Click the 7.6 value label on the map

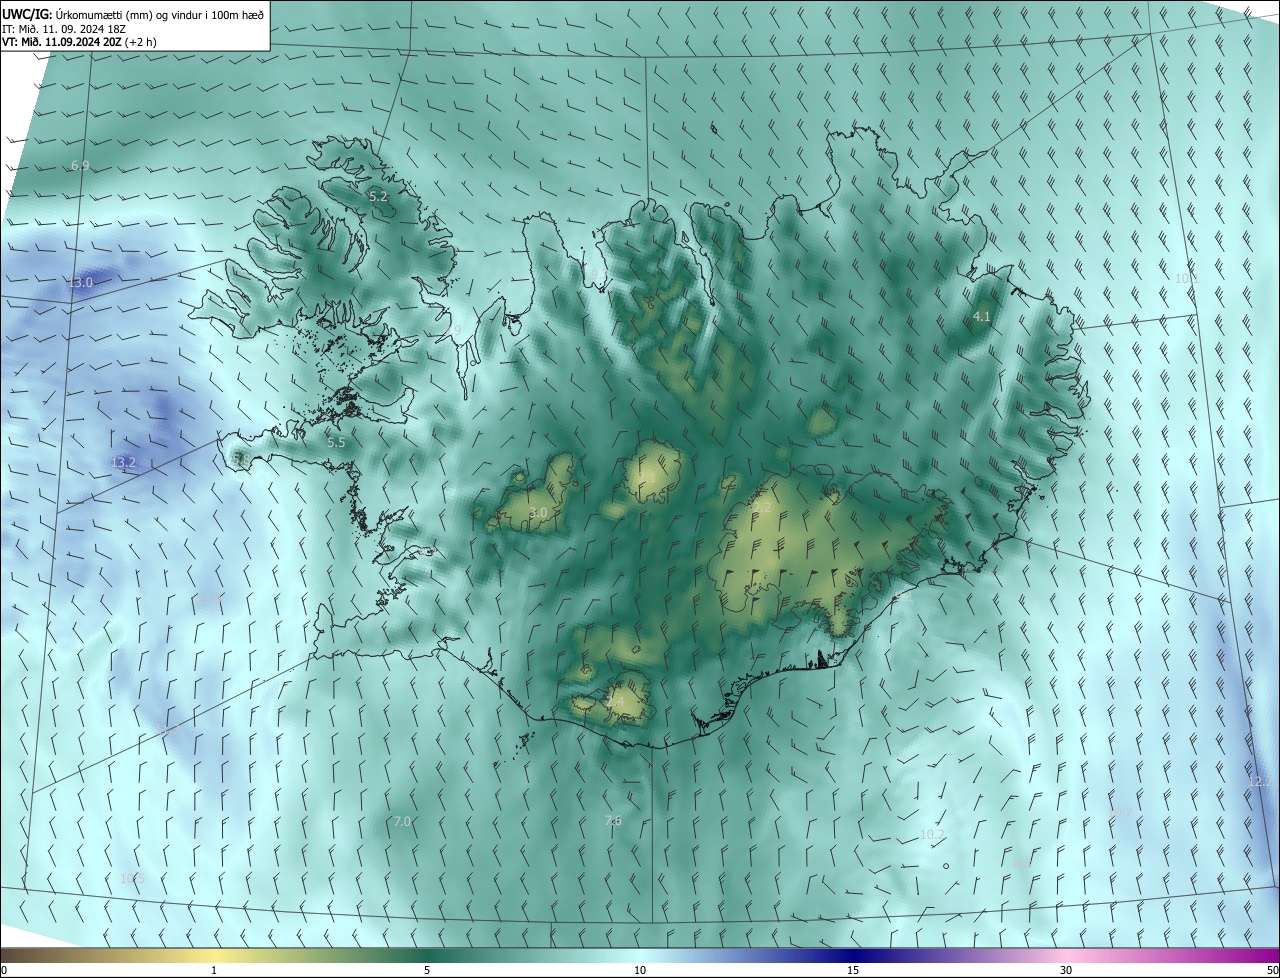(x=613, y=821)
